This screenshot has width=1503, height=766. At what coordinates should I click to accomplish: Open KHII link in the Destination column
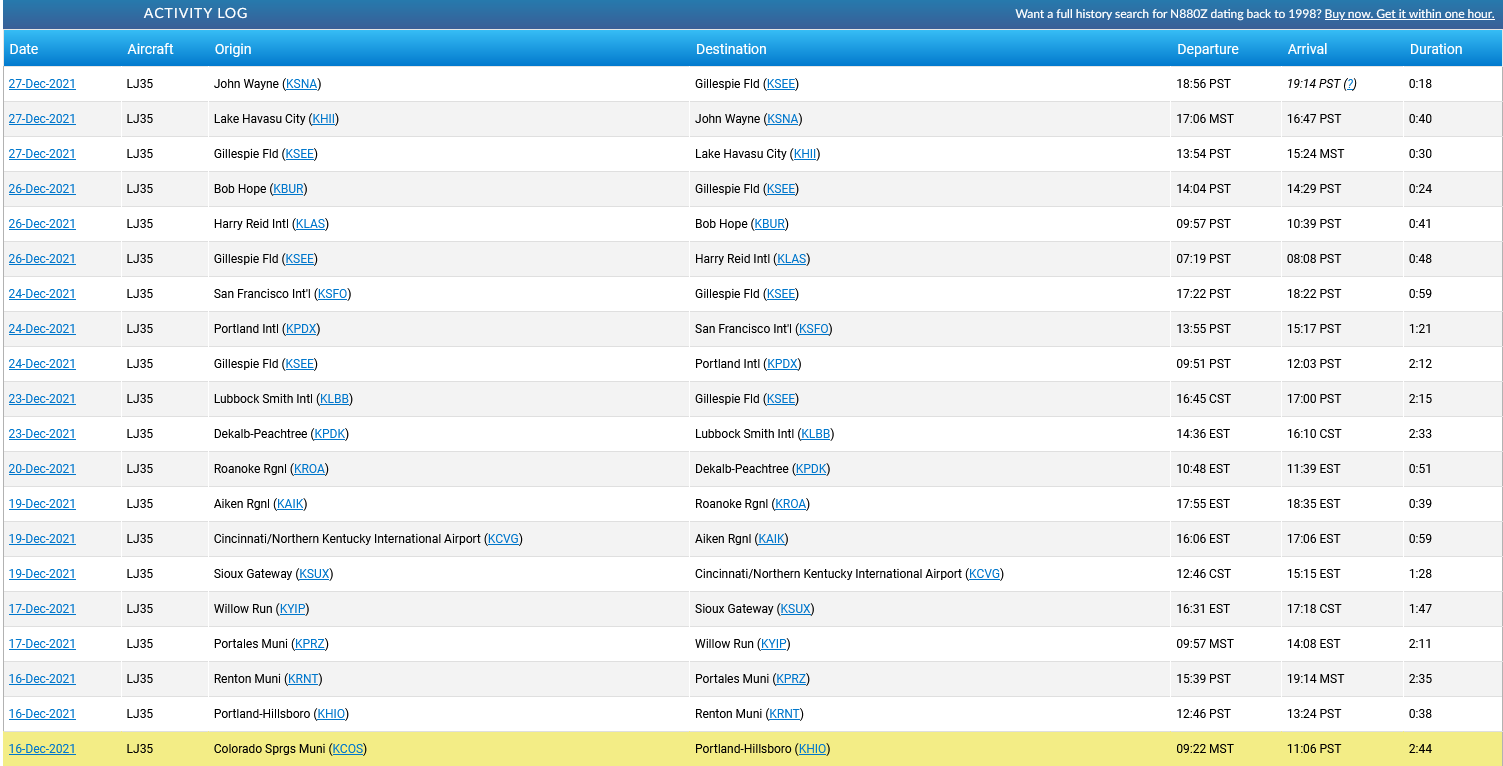(805, 154)
